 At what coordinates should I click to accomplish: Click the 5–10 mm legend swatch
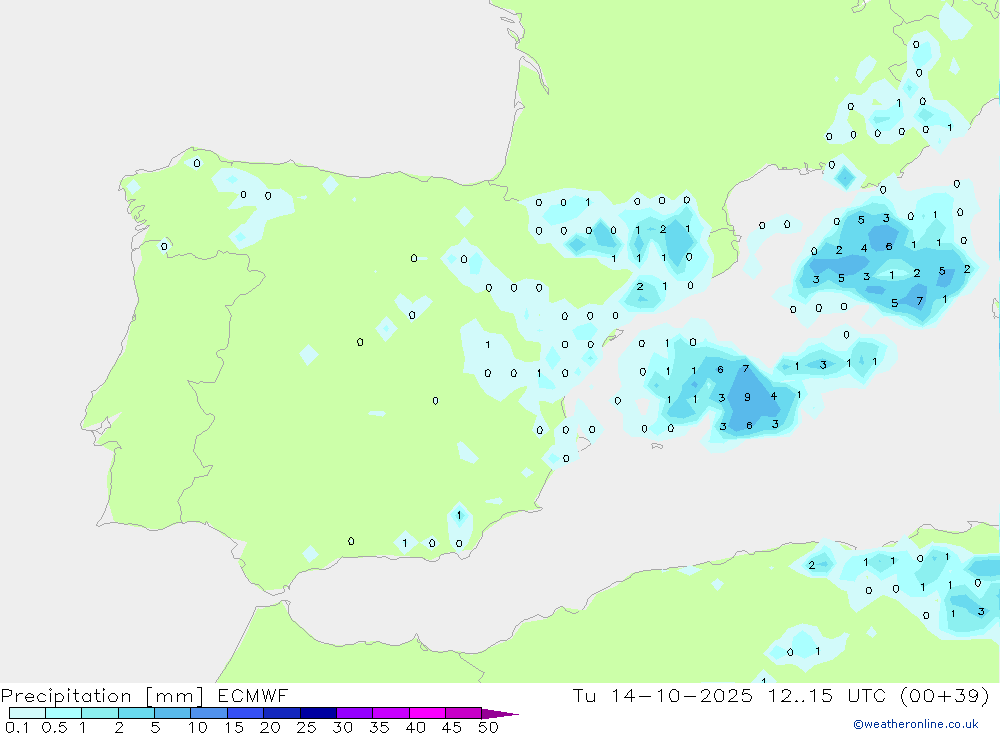(173, 713)
